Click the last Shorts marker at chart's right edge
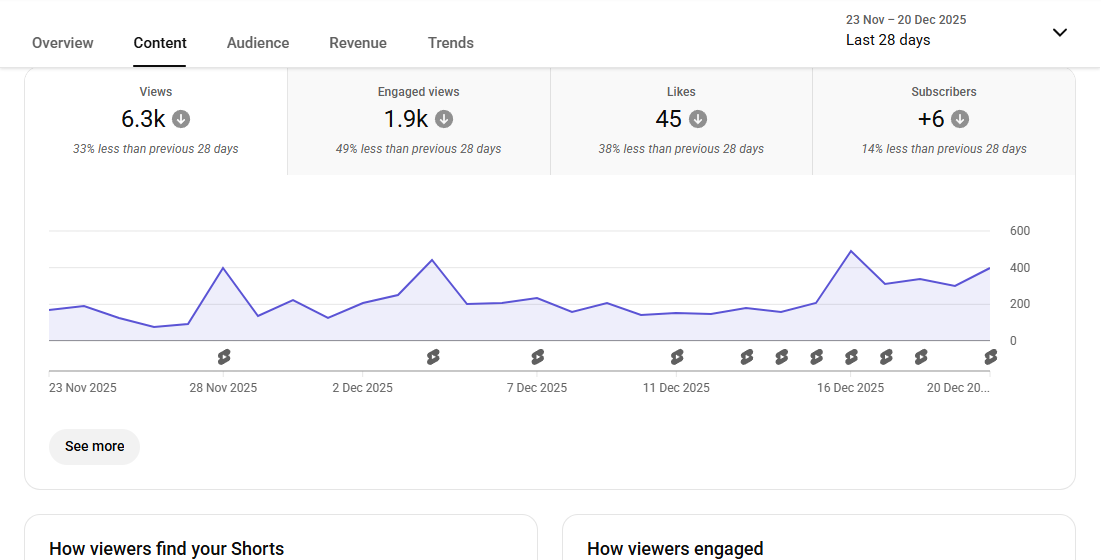The width and height of the screenshot is (1101, 560). pyautogui.click(x=990, y=357)
